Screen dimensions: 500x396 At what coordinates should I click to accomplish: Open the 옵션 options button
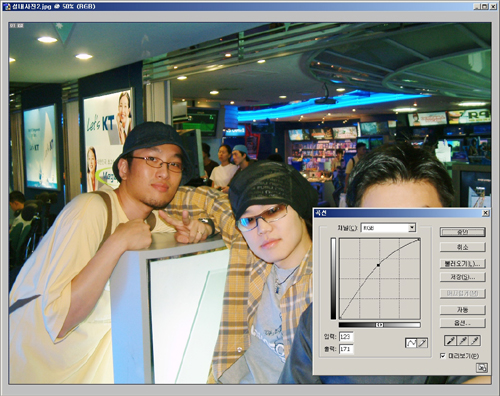click(463, 323)
